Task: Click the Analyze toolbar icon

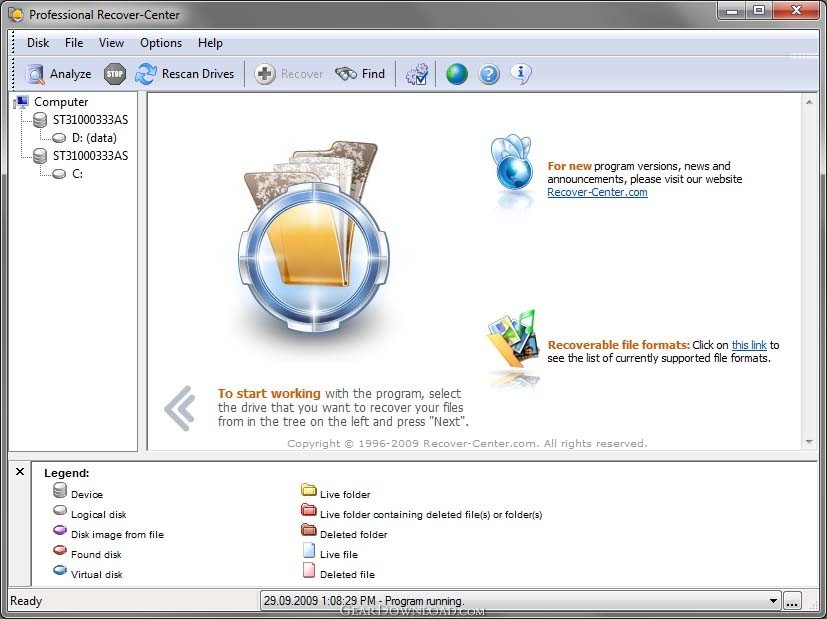Action: tap(36, 74)
